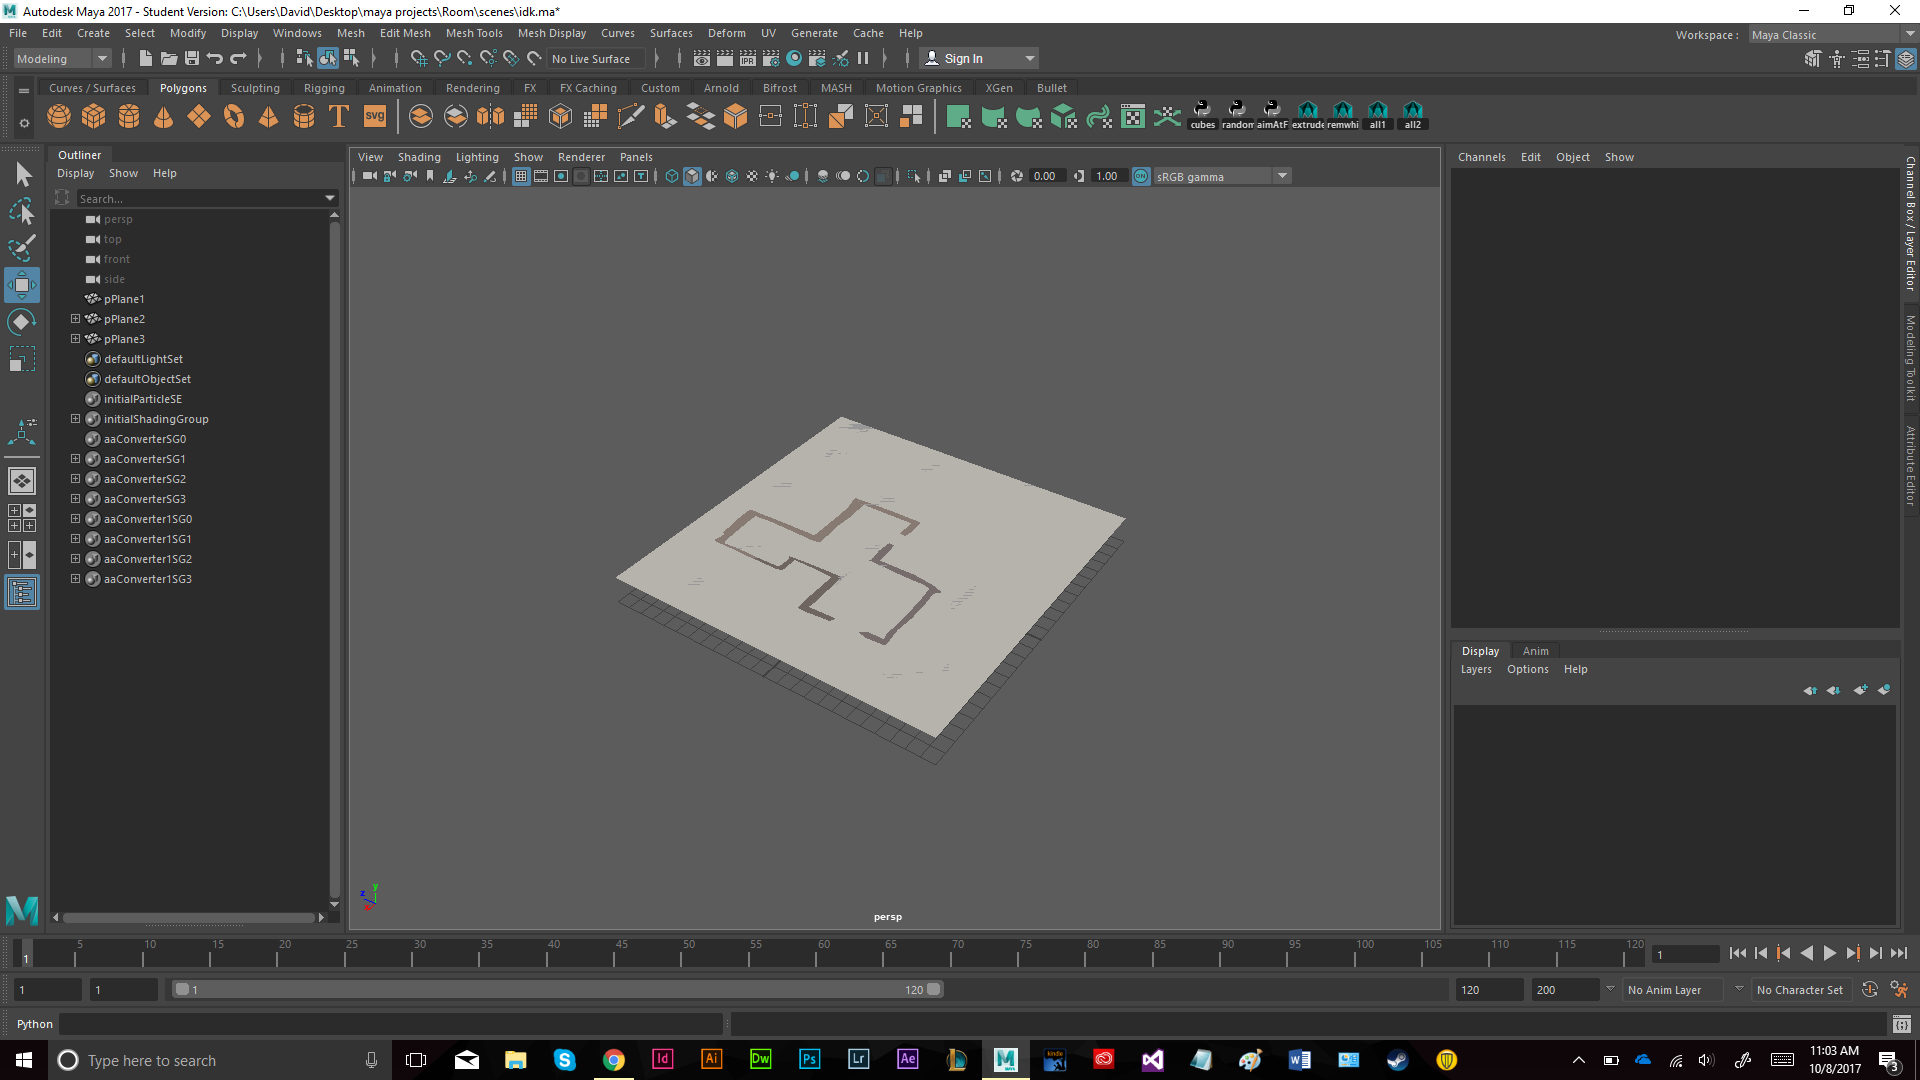Select the Move tool in toolbox

coord(21,285)
